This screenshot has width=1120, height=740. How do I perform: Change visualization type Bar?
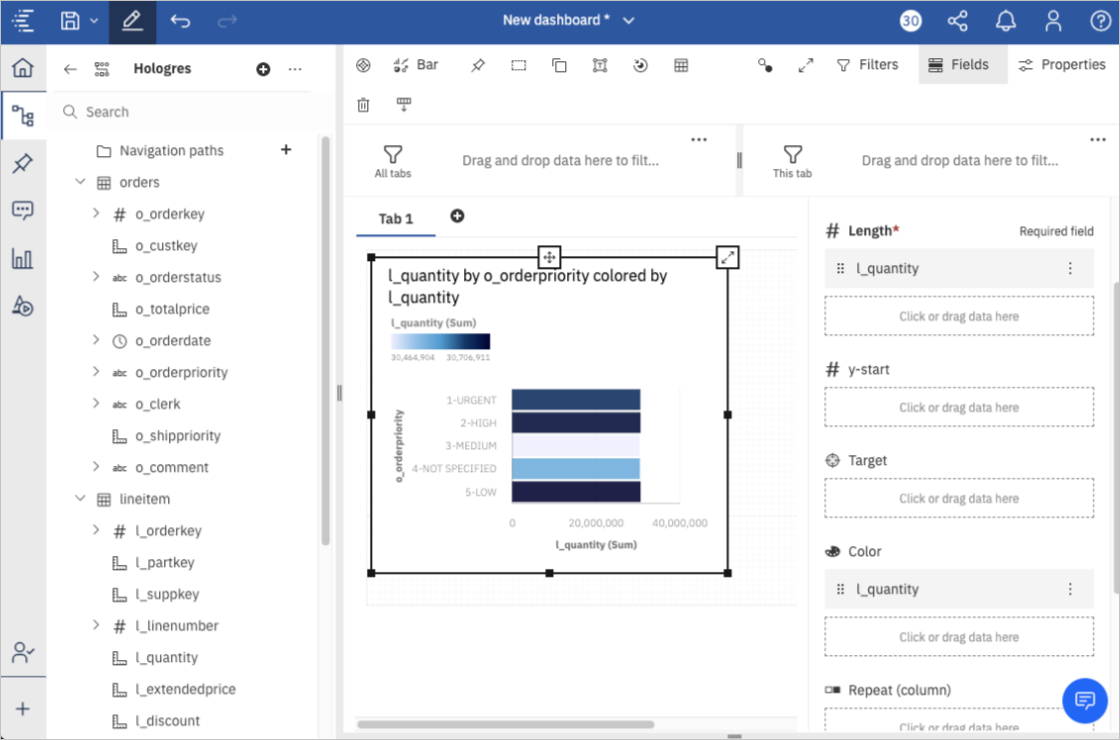coord(416,65)
